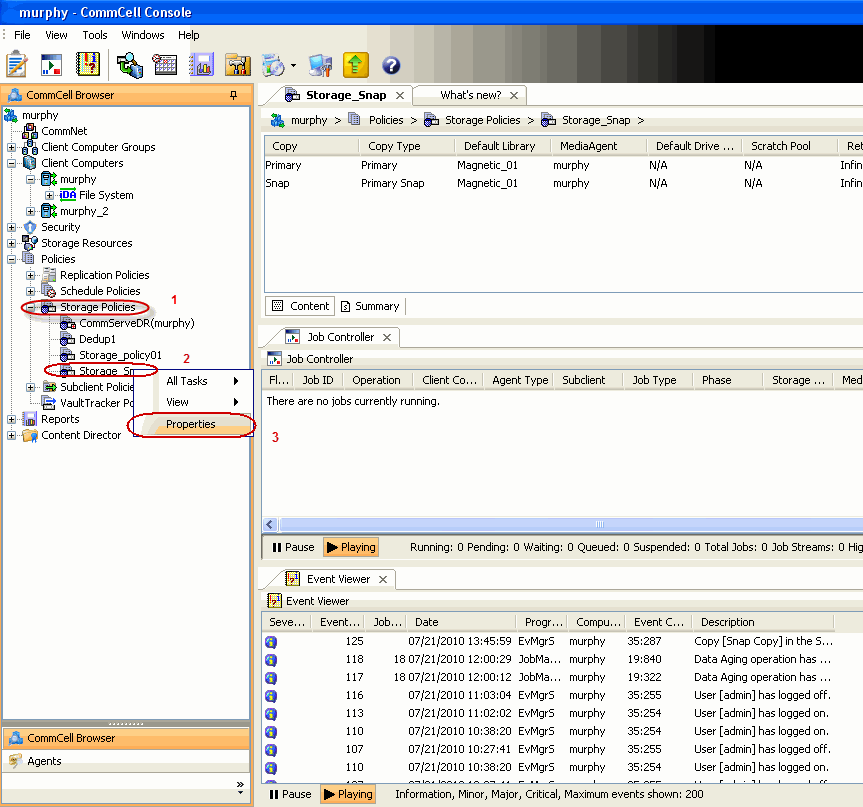863x807 pixels.
Task: Close the Job Controller tab
Action: [x=387, y=337]
